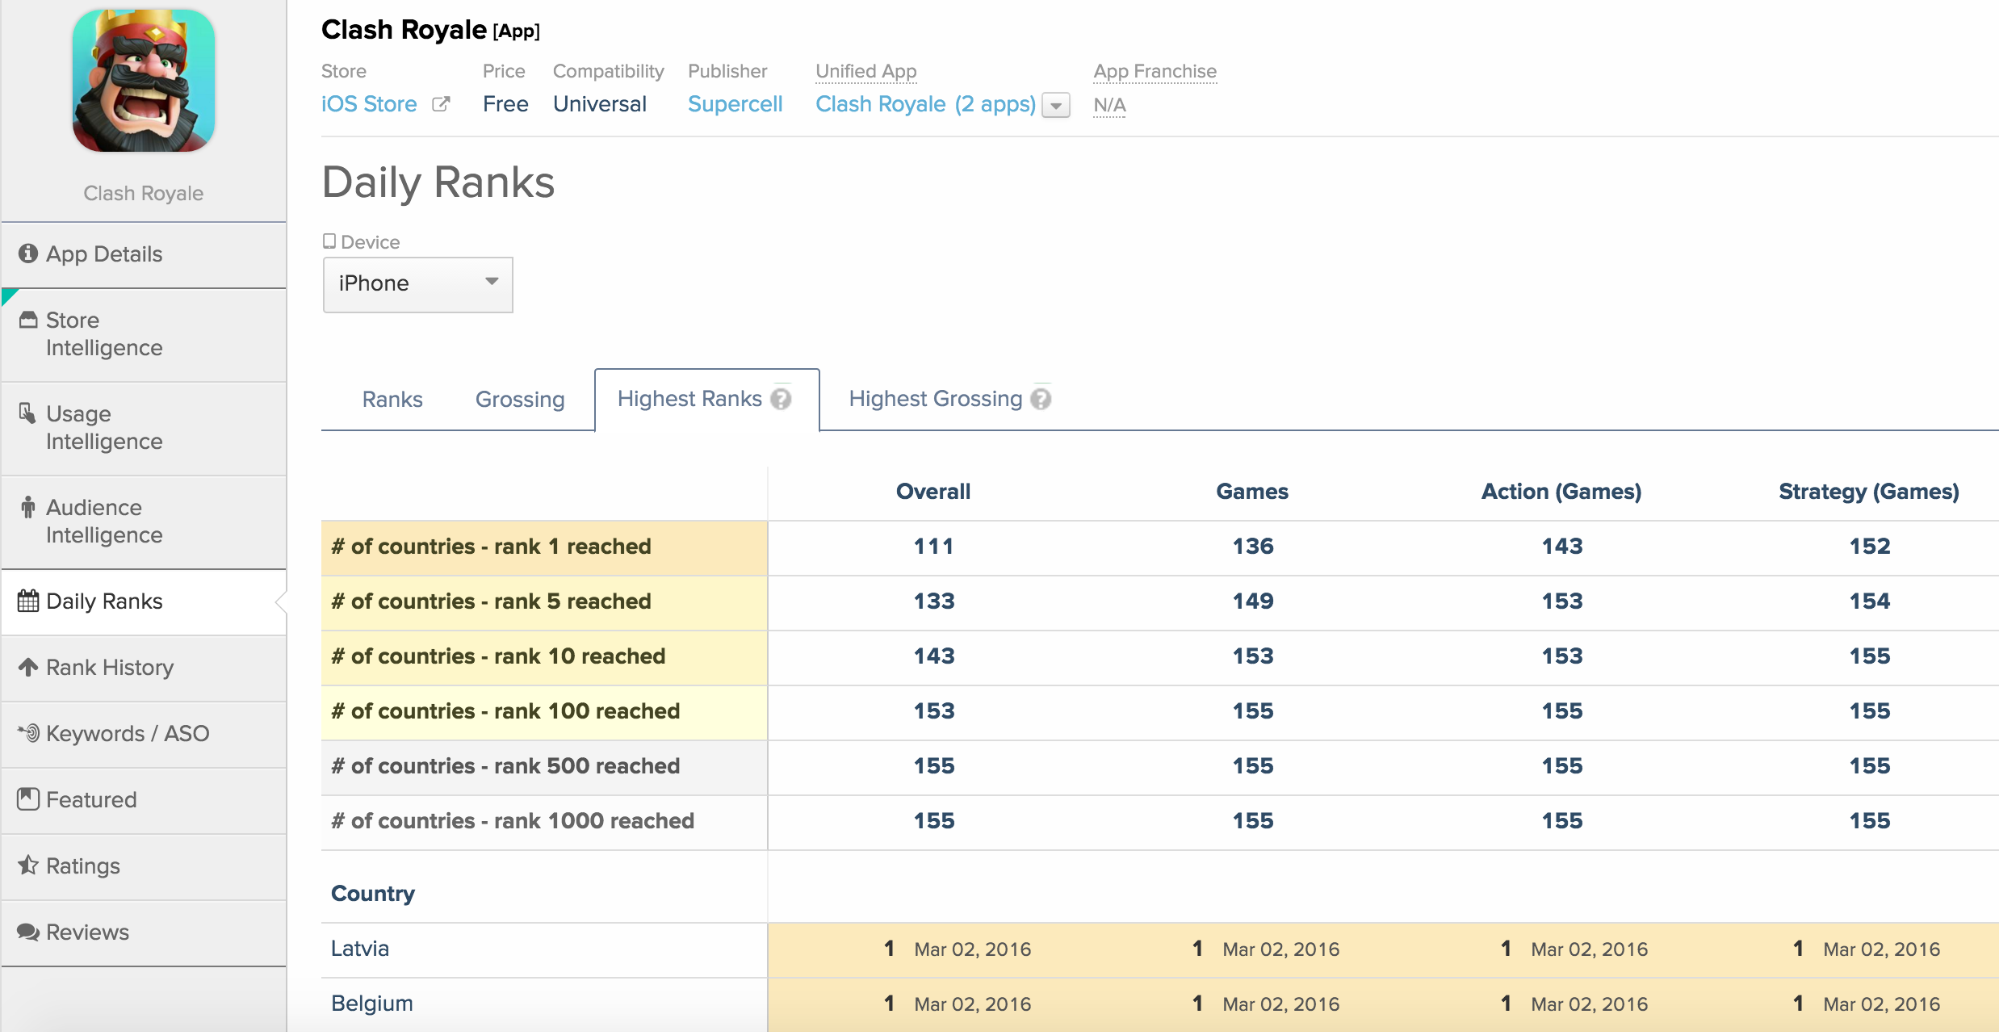Click the Daily Ranks calendar icon

pos(28,601)
